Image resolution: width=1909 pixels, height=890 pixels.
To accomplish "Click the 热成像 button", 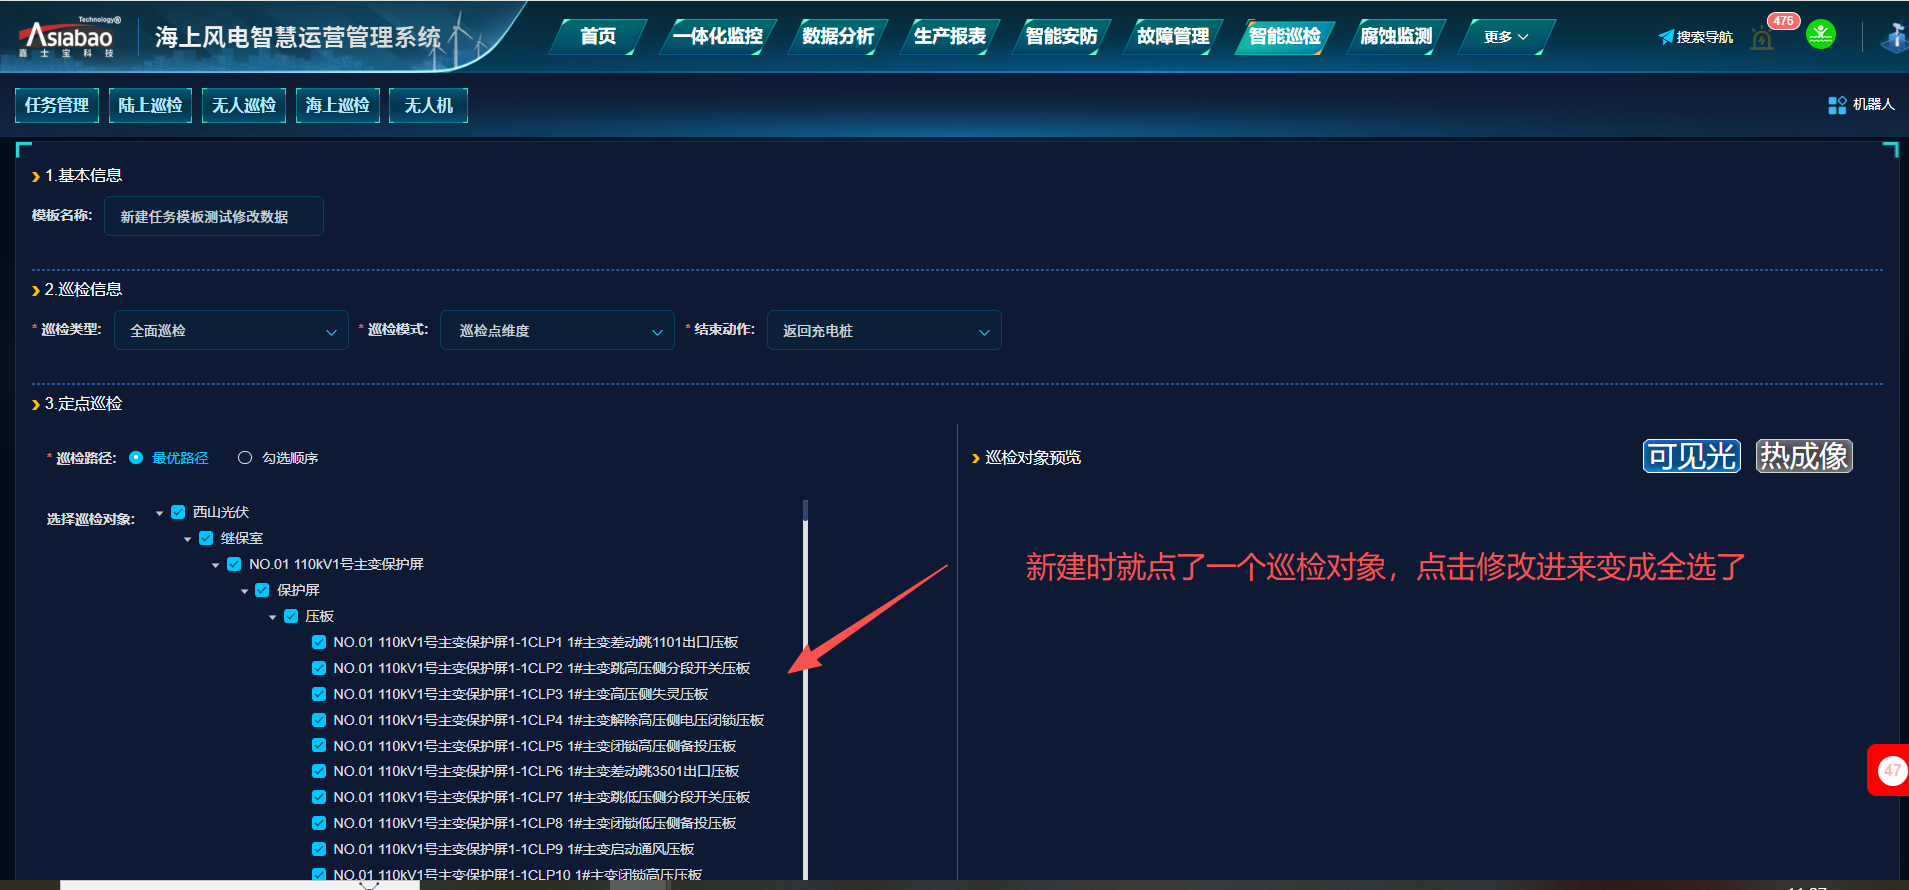I will 1804,456.
